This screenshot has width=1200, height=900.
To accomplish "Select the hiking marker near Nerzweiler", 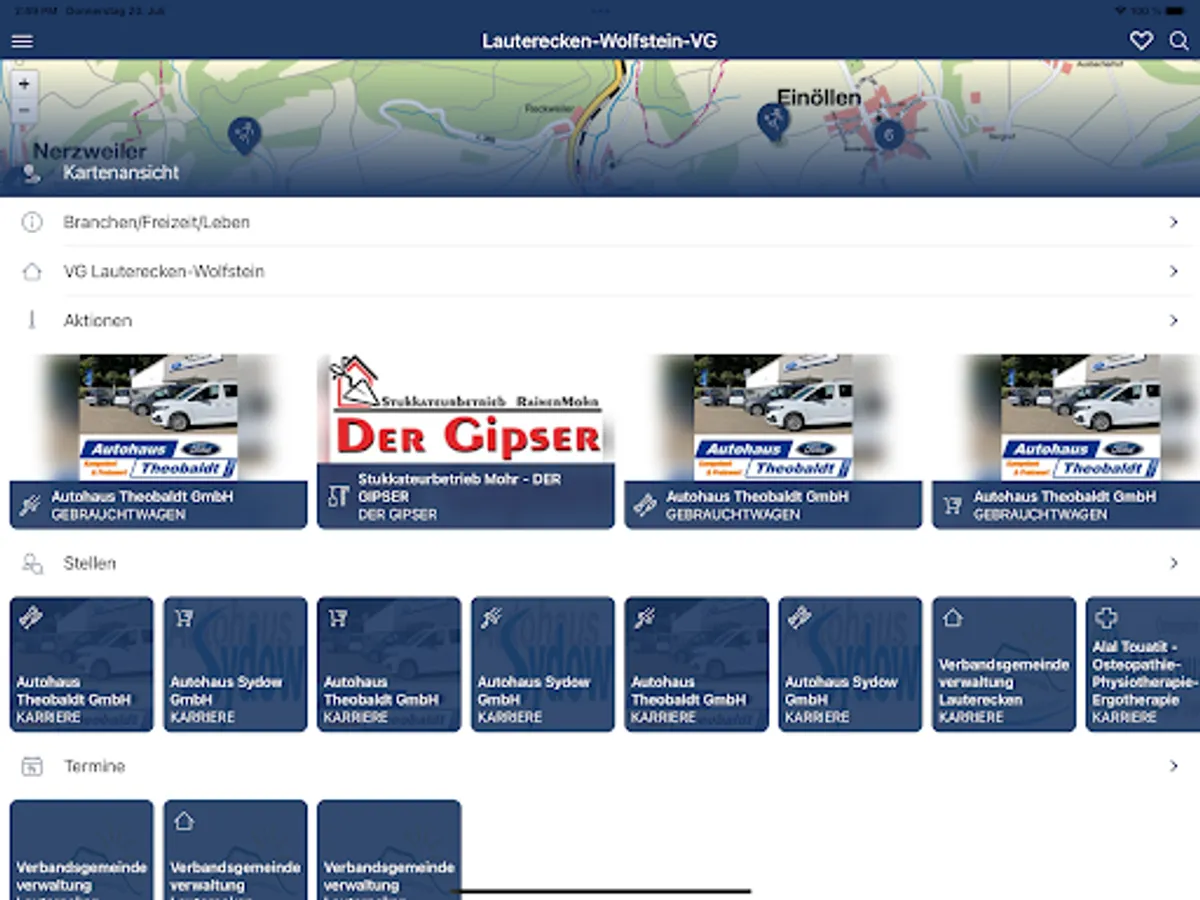I will tap(244, 134).
